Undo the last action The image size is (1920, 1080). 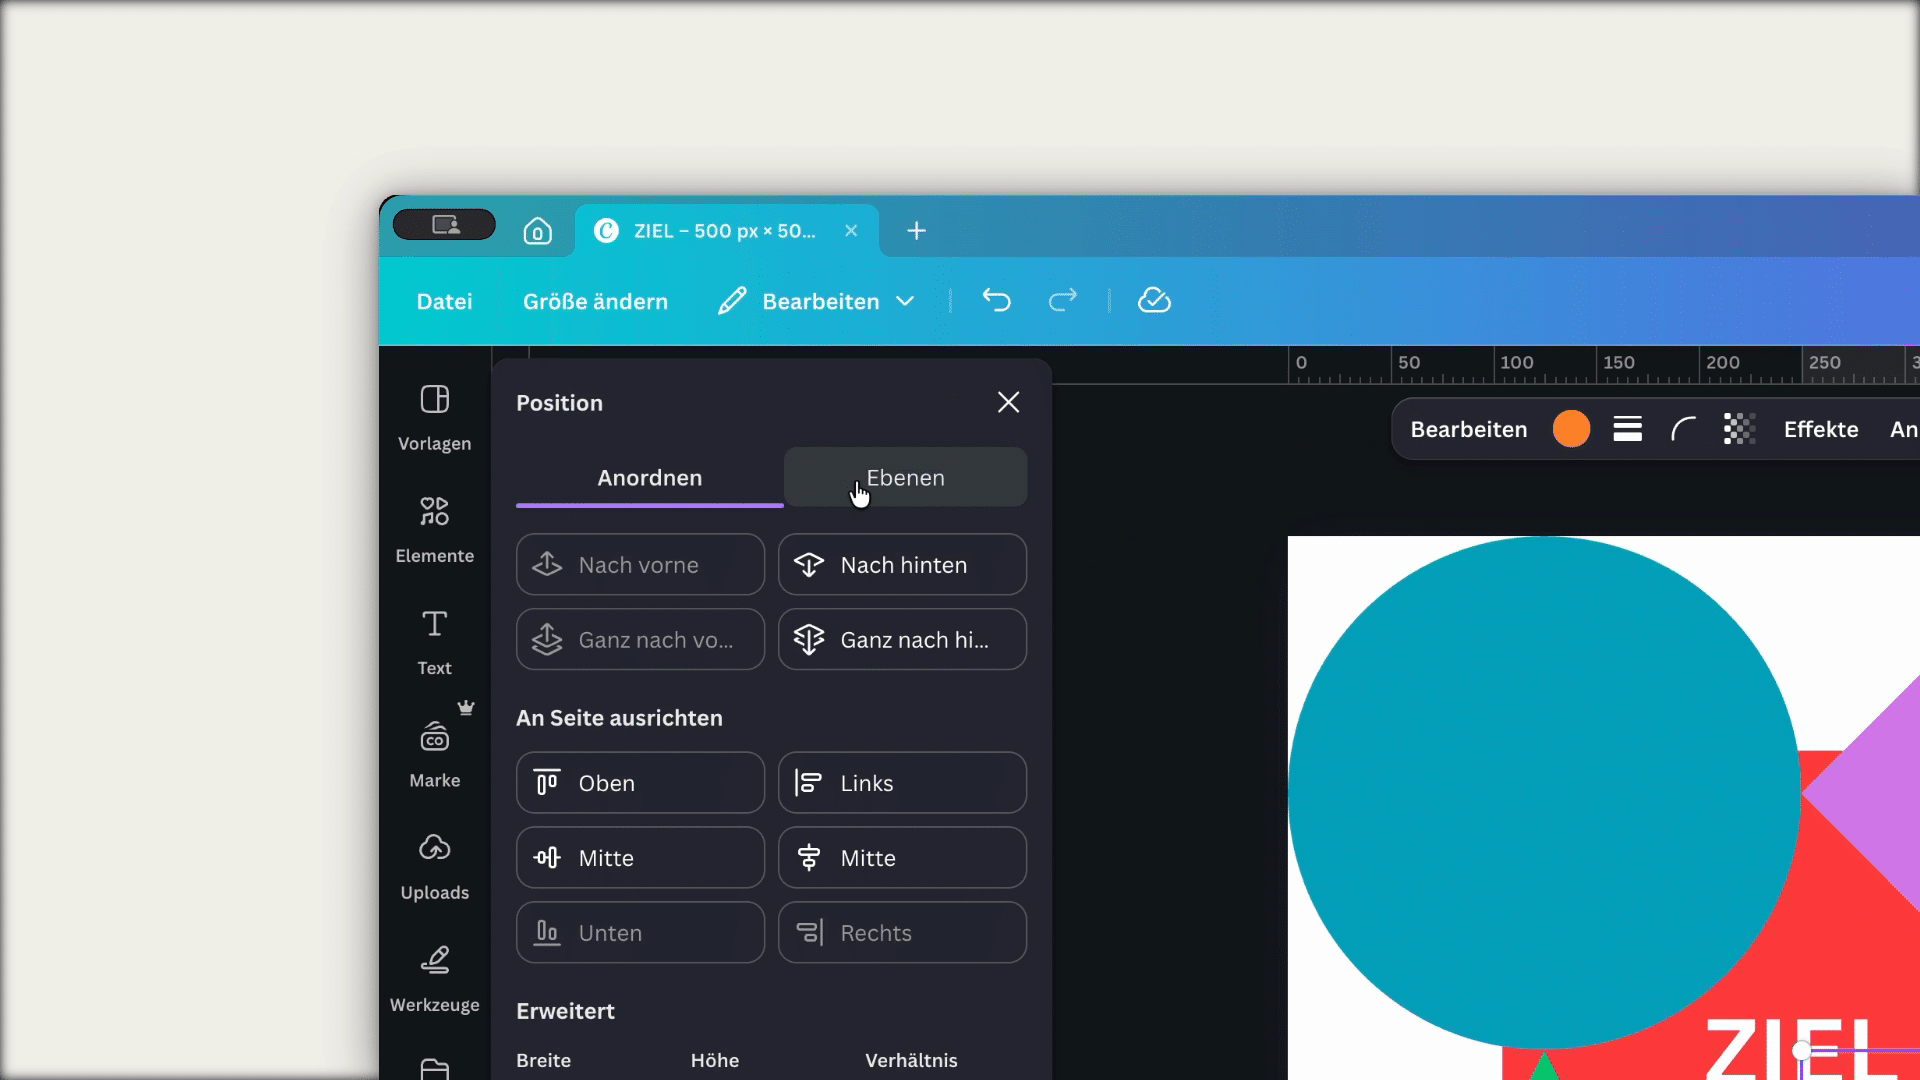996,300
